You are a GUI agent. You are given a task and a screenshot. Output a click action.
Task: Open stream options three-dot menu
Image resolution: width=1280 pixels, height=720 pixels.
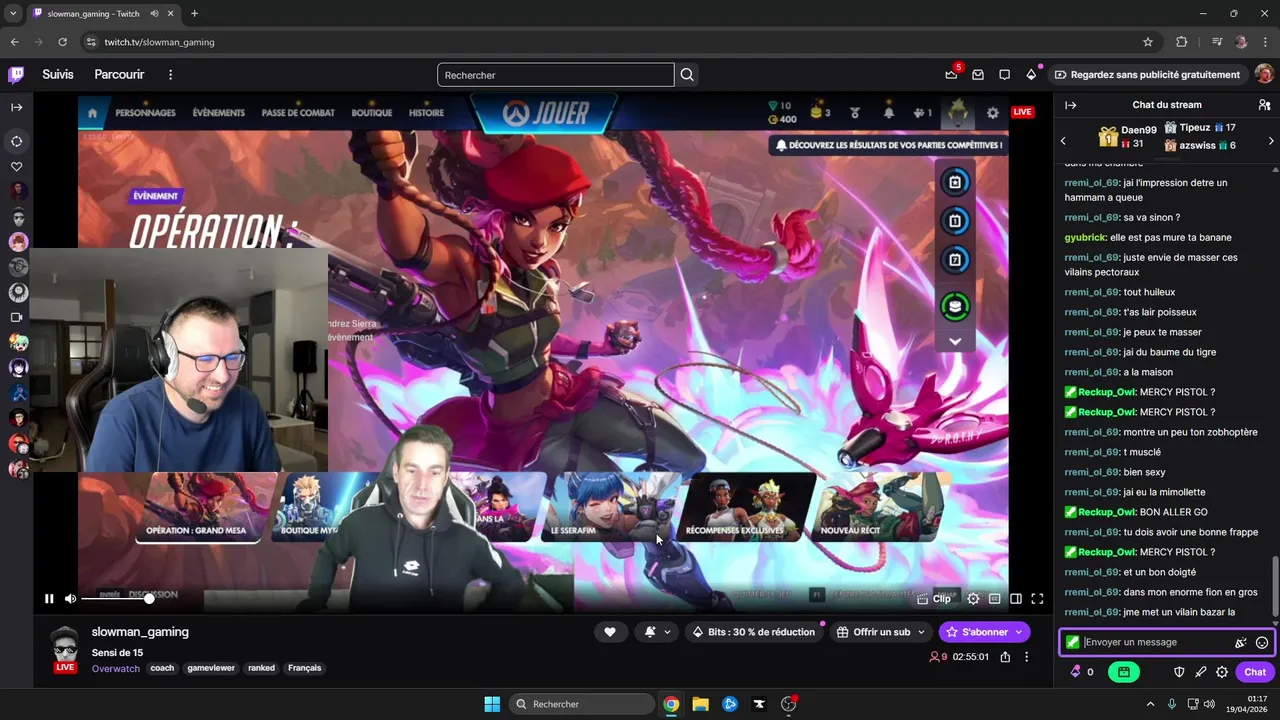click(x=1026, y=657)
